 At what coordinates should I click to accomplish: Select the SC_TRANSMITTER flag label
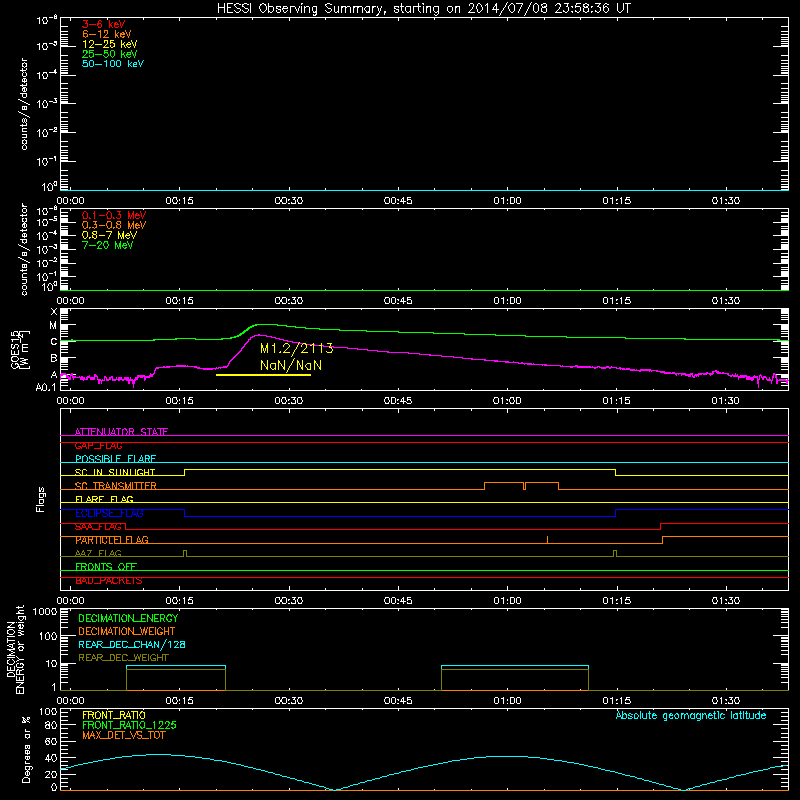click(116, 486)
